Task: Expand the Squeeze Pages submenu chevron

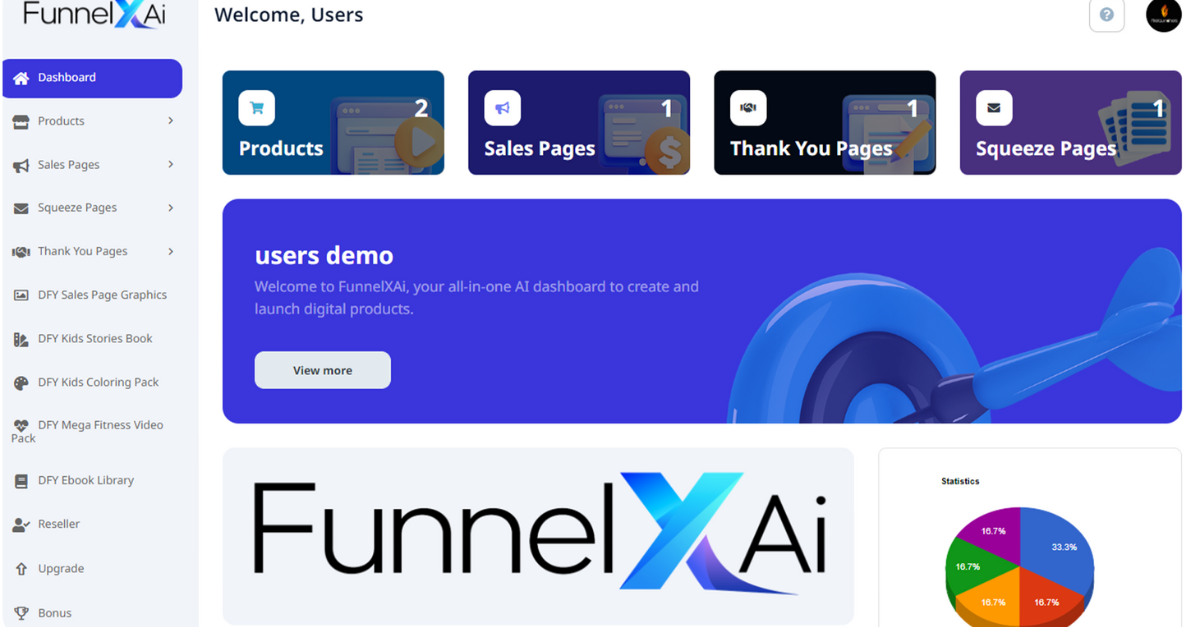Action: point(171,208)
